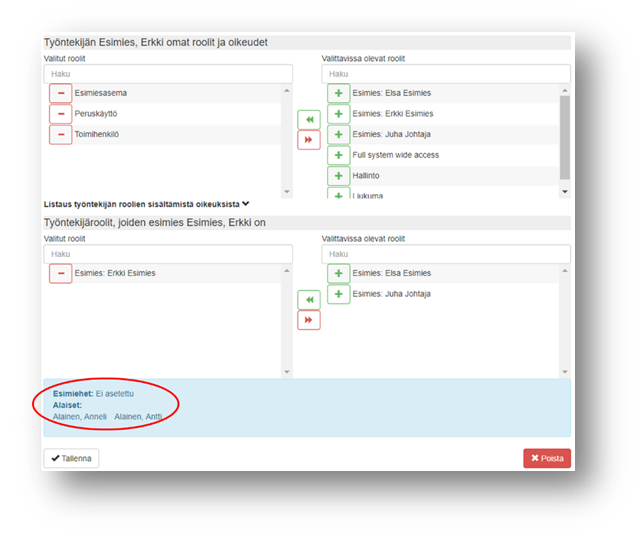Open subordinate link Alainen, Antti
This screenshot has width=640, height=536.
pos(138,417)
